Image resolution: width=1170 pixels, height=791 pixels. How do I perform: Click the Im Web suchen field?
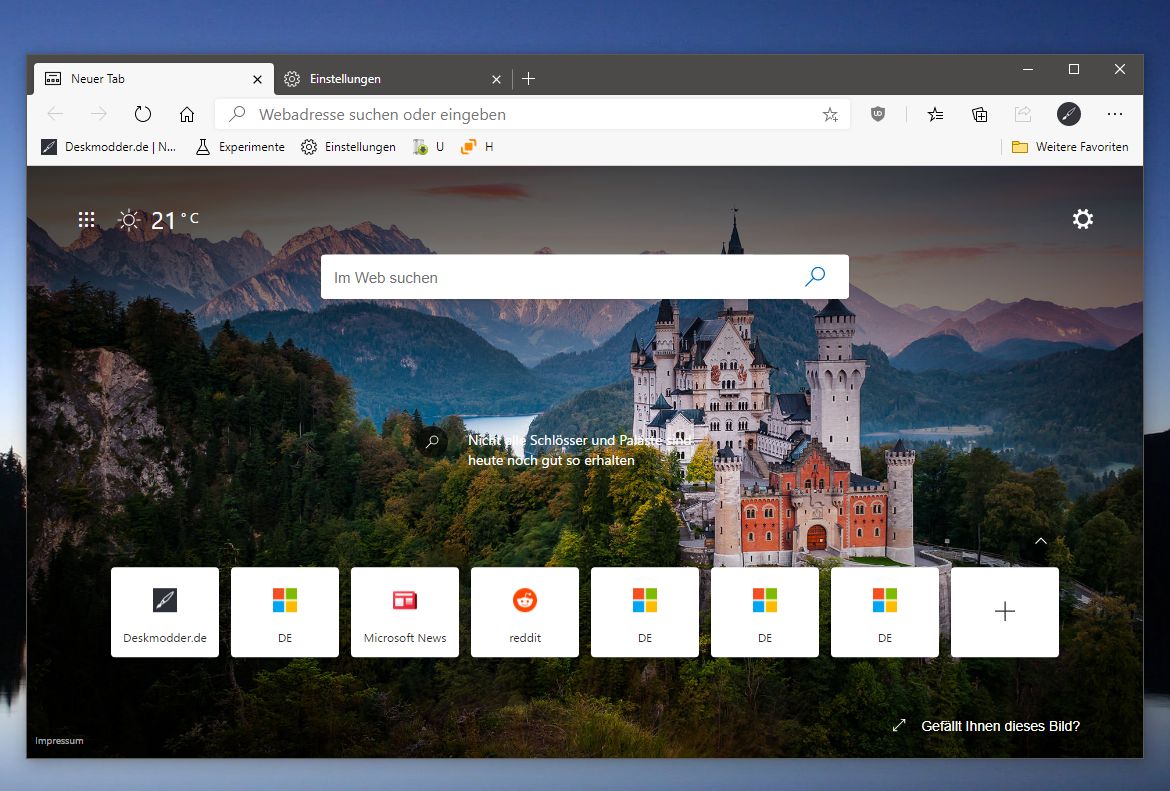point(560,277)
